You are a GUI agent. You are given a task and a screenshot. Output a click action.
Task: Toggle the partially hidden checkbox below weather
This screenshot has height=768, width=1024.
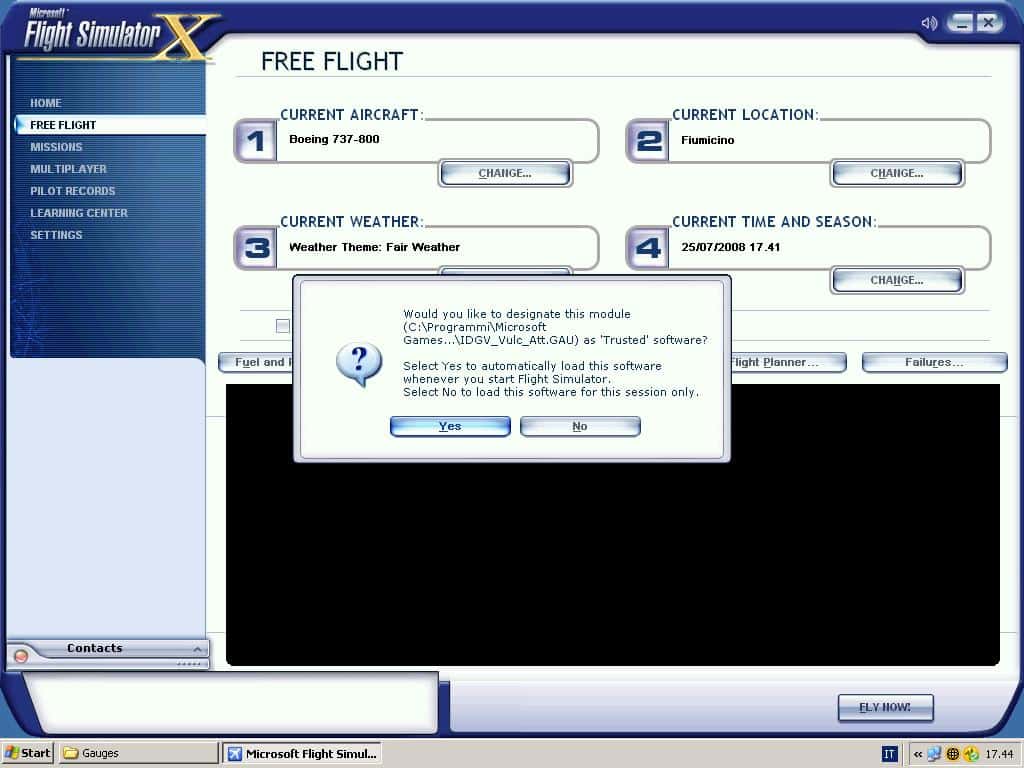click(283, 325)
